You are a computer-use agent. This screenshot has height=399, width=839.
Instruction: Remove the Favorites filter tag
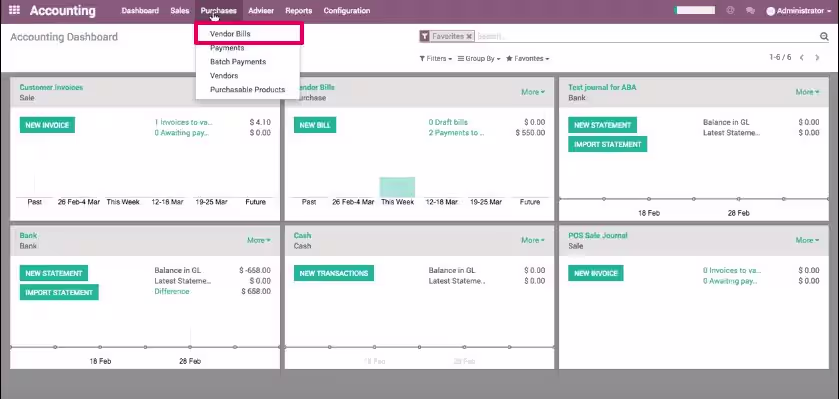coord(469,36)
